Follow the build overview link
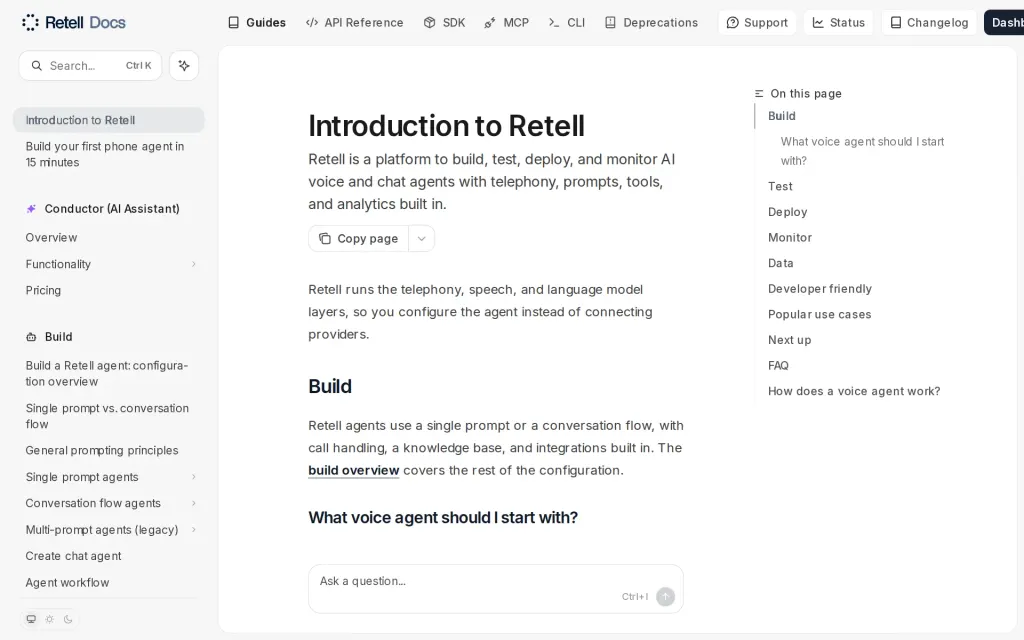The width and height of the screenshot is (1024, 640). (x=353, y=470)
